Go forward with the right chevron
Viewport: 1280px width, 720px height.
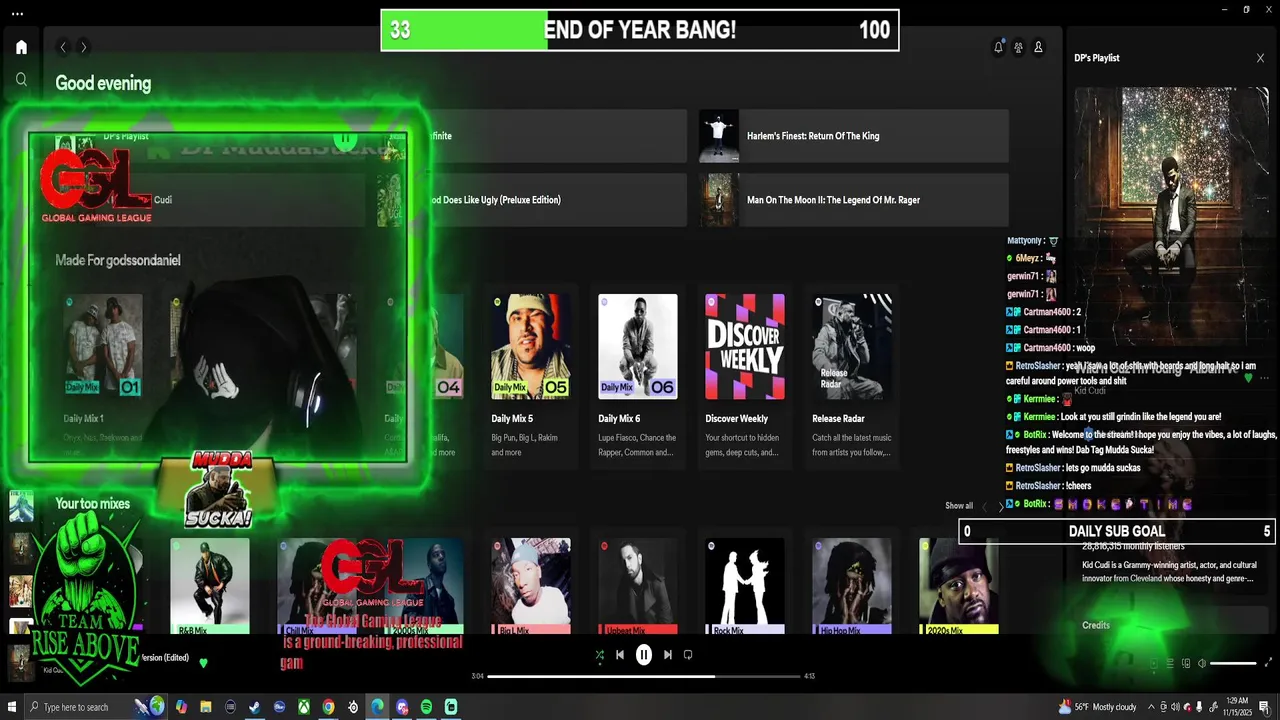(x=84, y=47)
